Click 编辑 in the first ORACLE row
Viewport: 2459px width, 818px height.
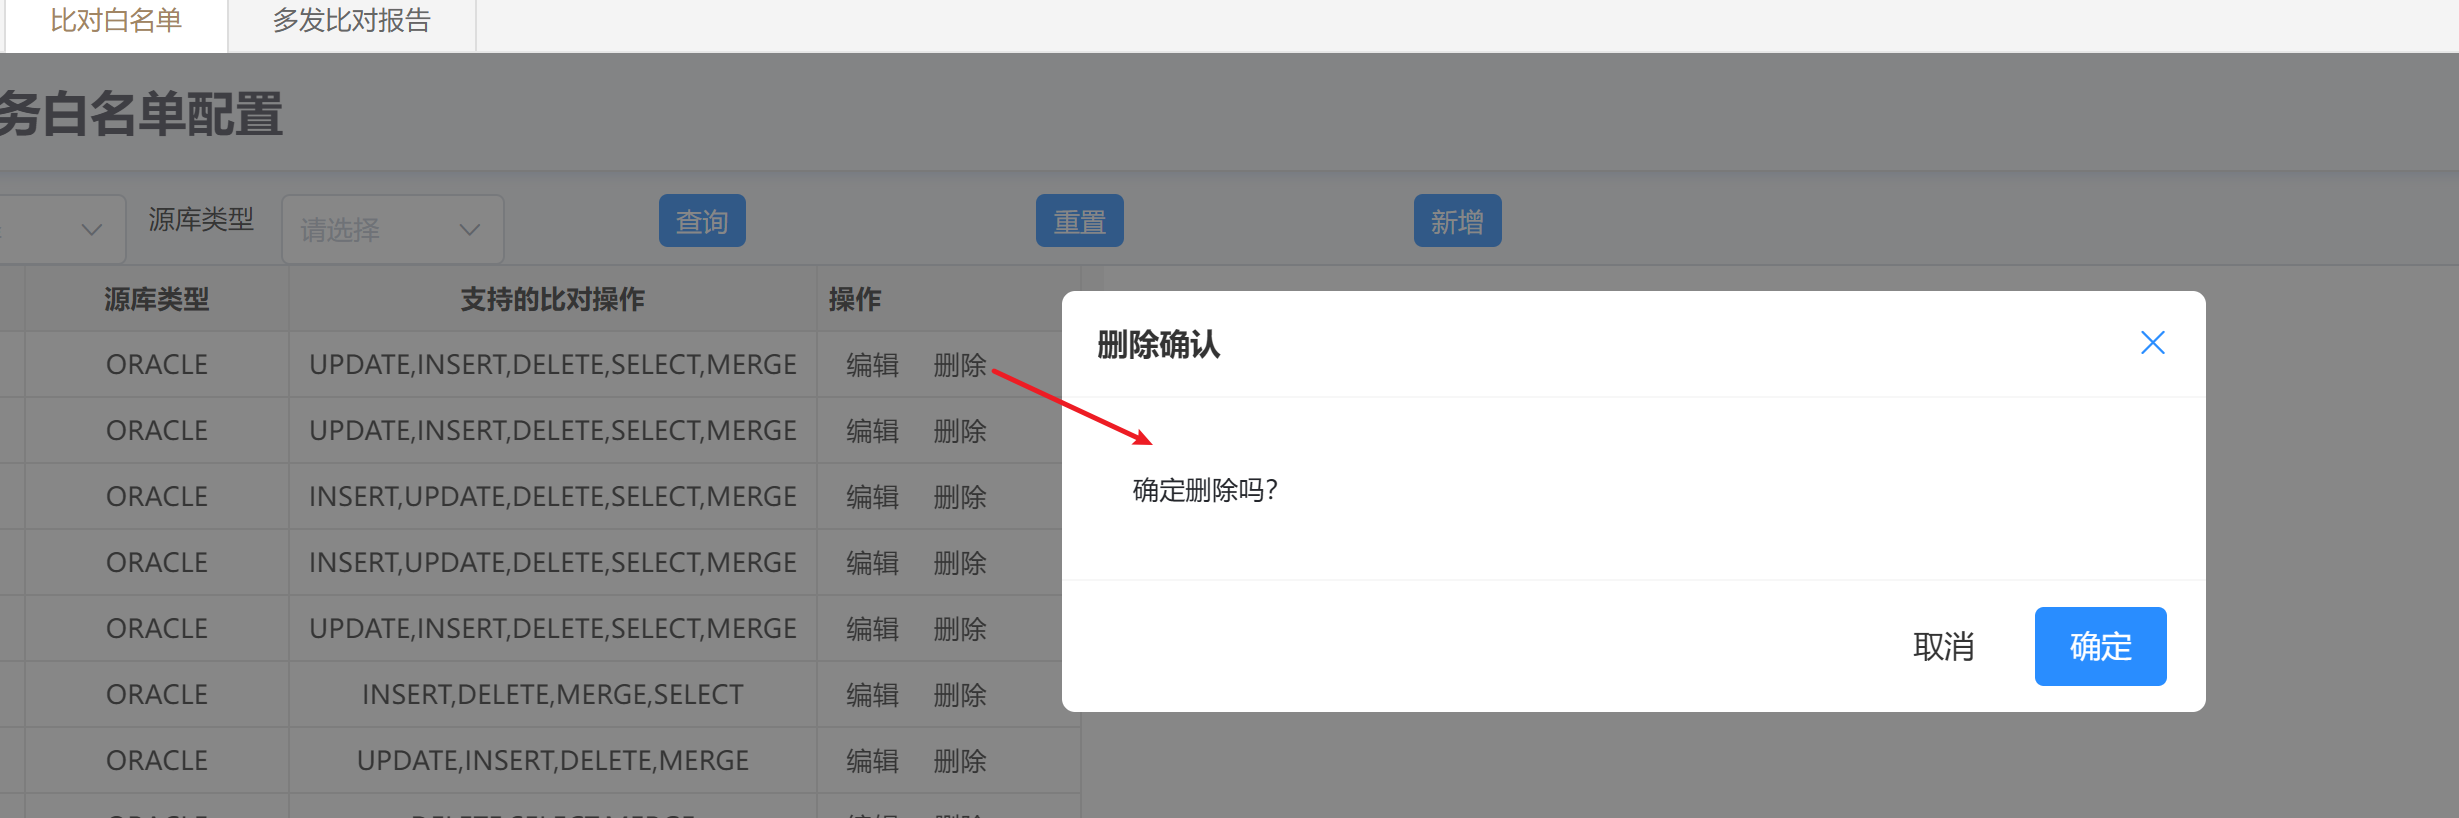coord(872,365)
